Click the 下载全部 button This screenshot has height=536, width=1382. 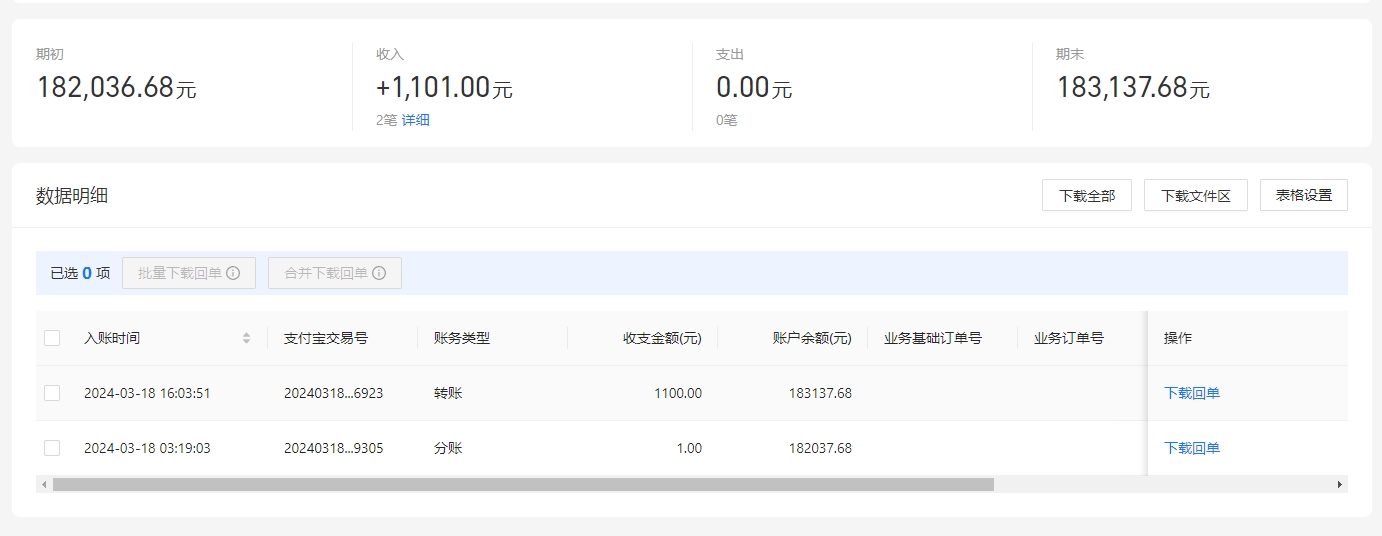coord(1087,195)
